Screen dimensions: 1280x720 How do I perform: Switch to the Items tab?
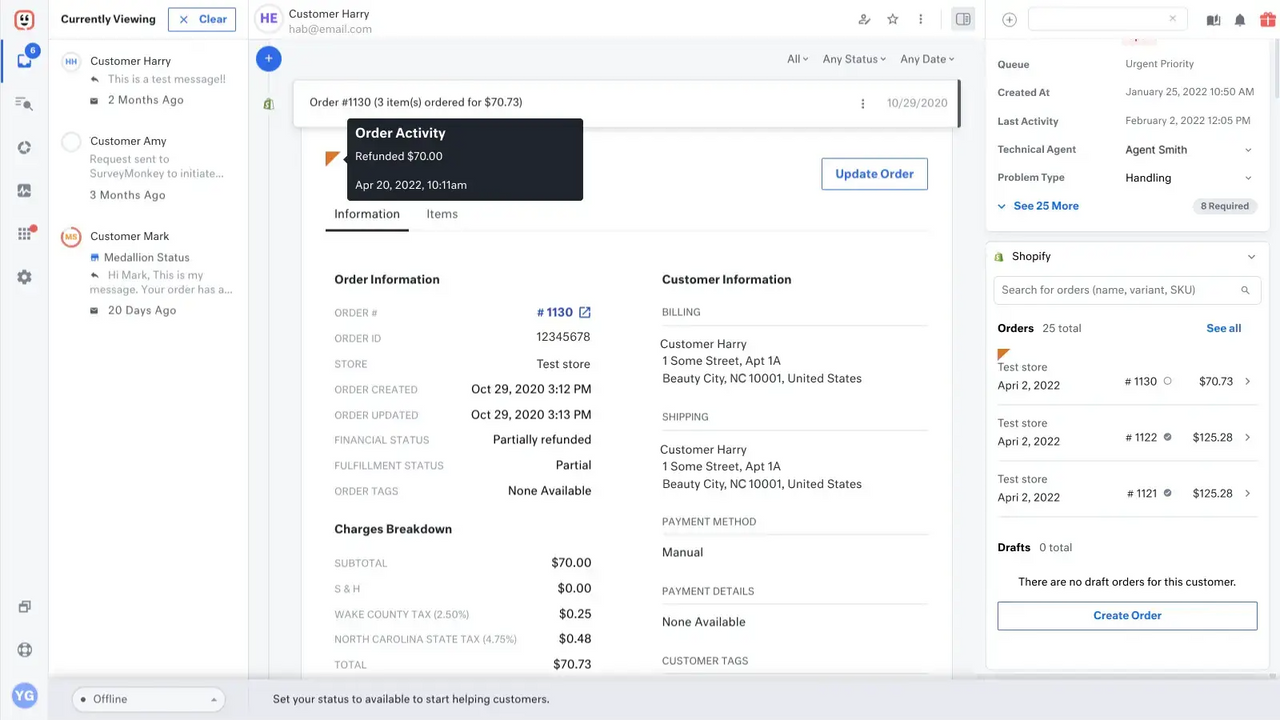[442, 214]
